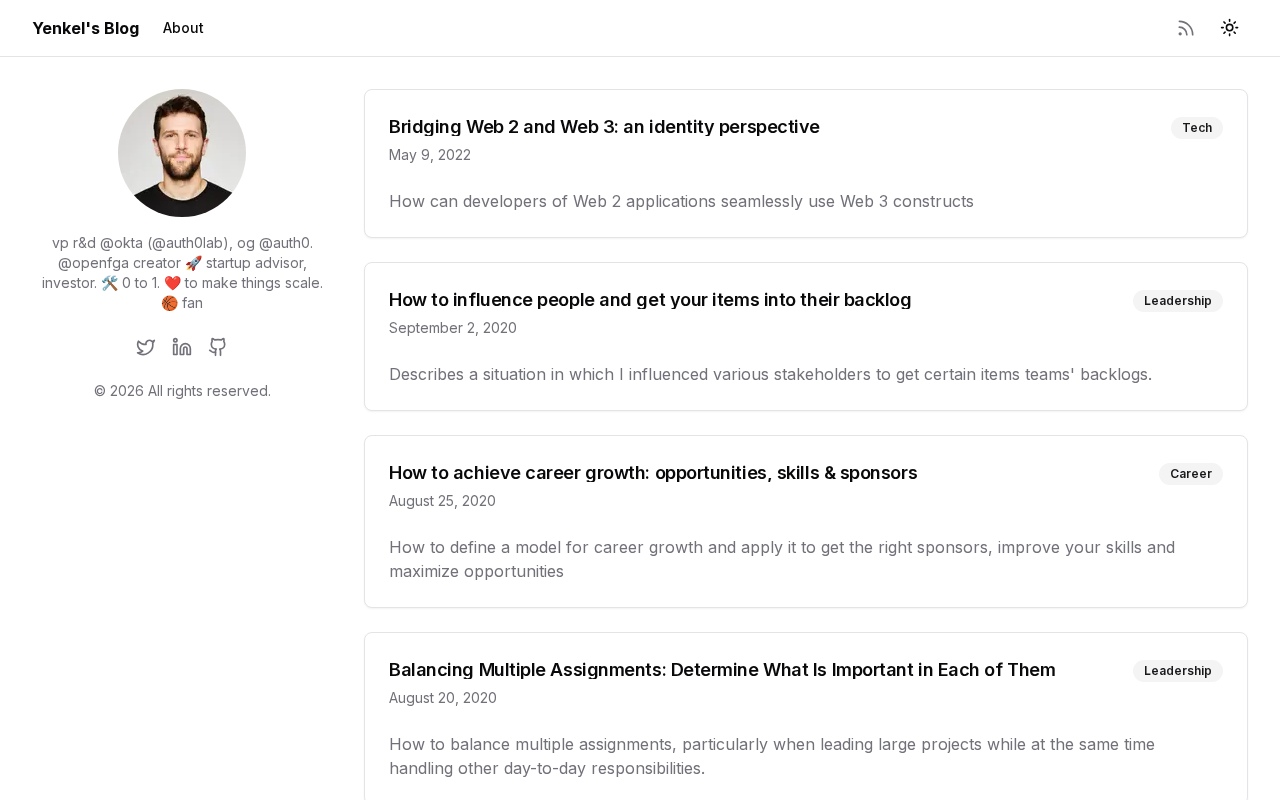Toggle the light/dark theme sun icon
This screenshot has height=800, width=1280.
click(x=1230, y=28)
